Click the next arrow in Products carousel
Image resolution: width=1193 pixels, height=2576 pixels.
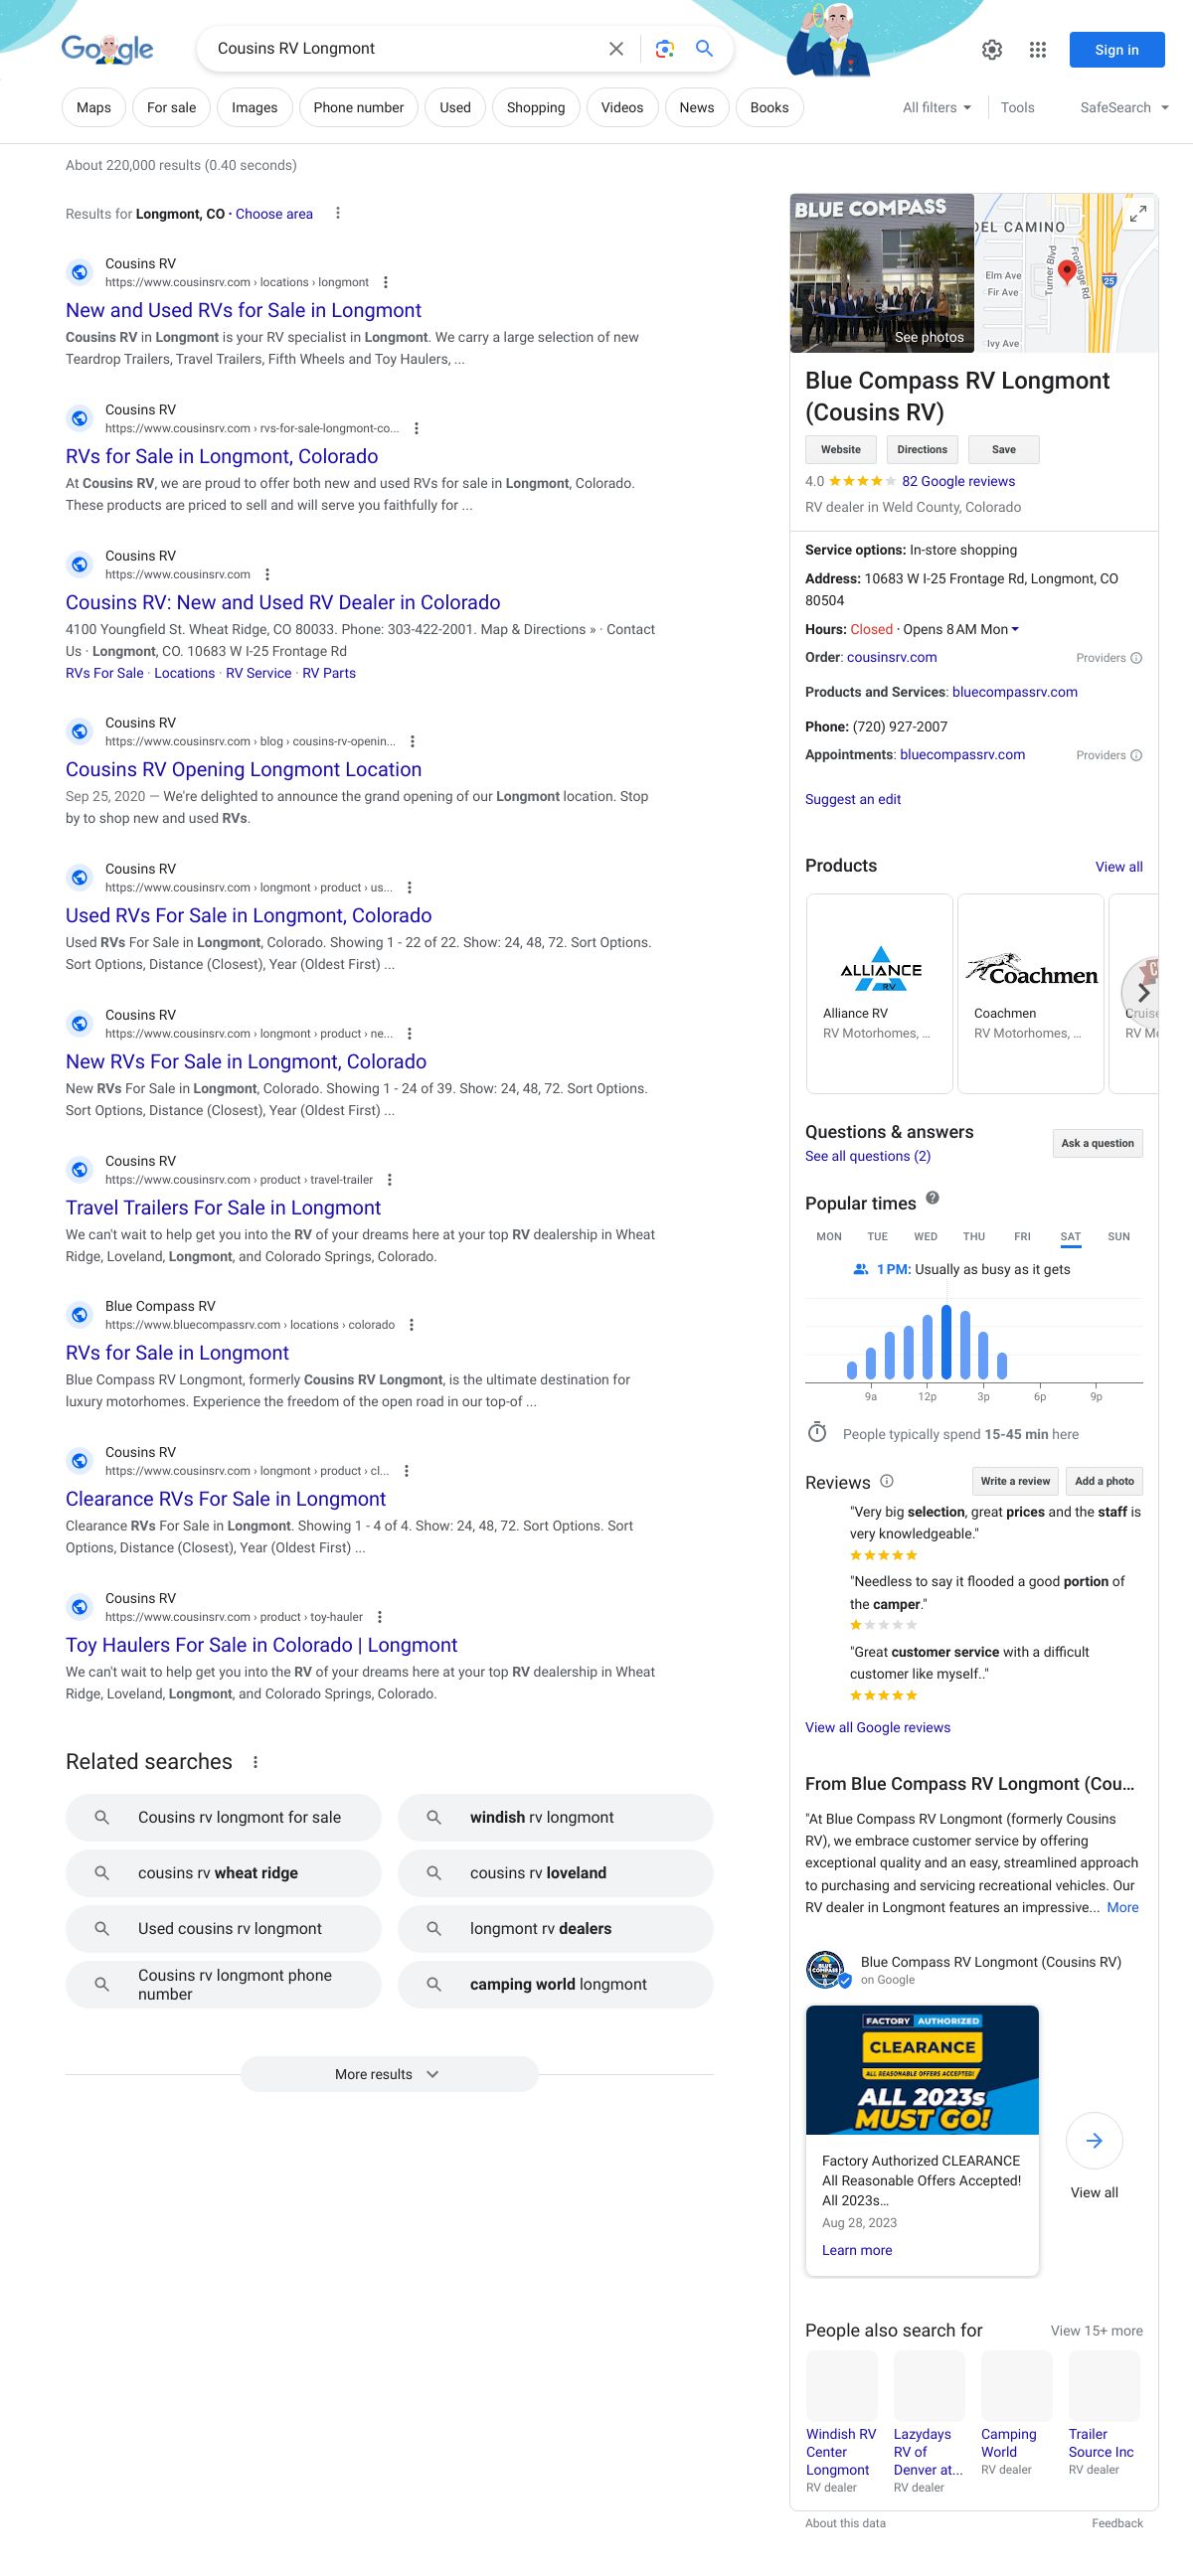[1143, 993]
